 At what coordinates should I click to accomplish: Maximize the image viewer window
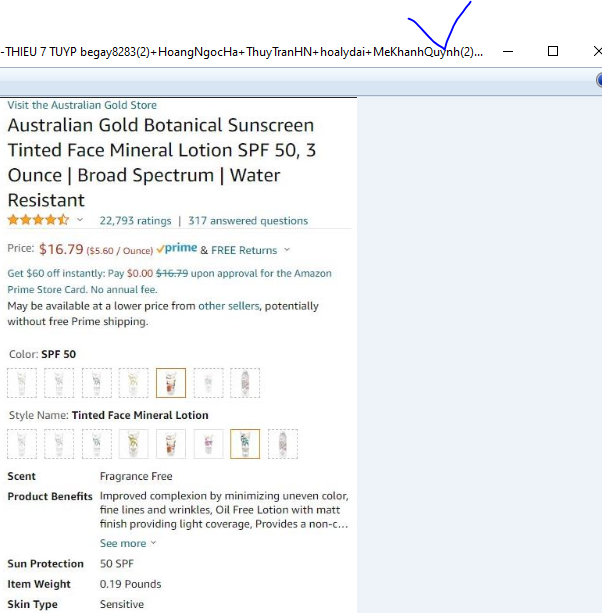tap(553, 51)
